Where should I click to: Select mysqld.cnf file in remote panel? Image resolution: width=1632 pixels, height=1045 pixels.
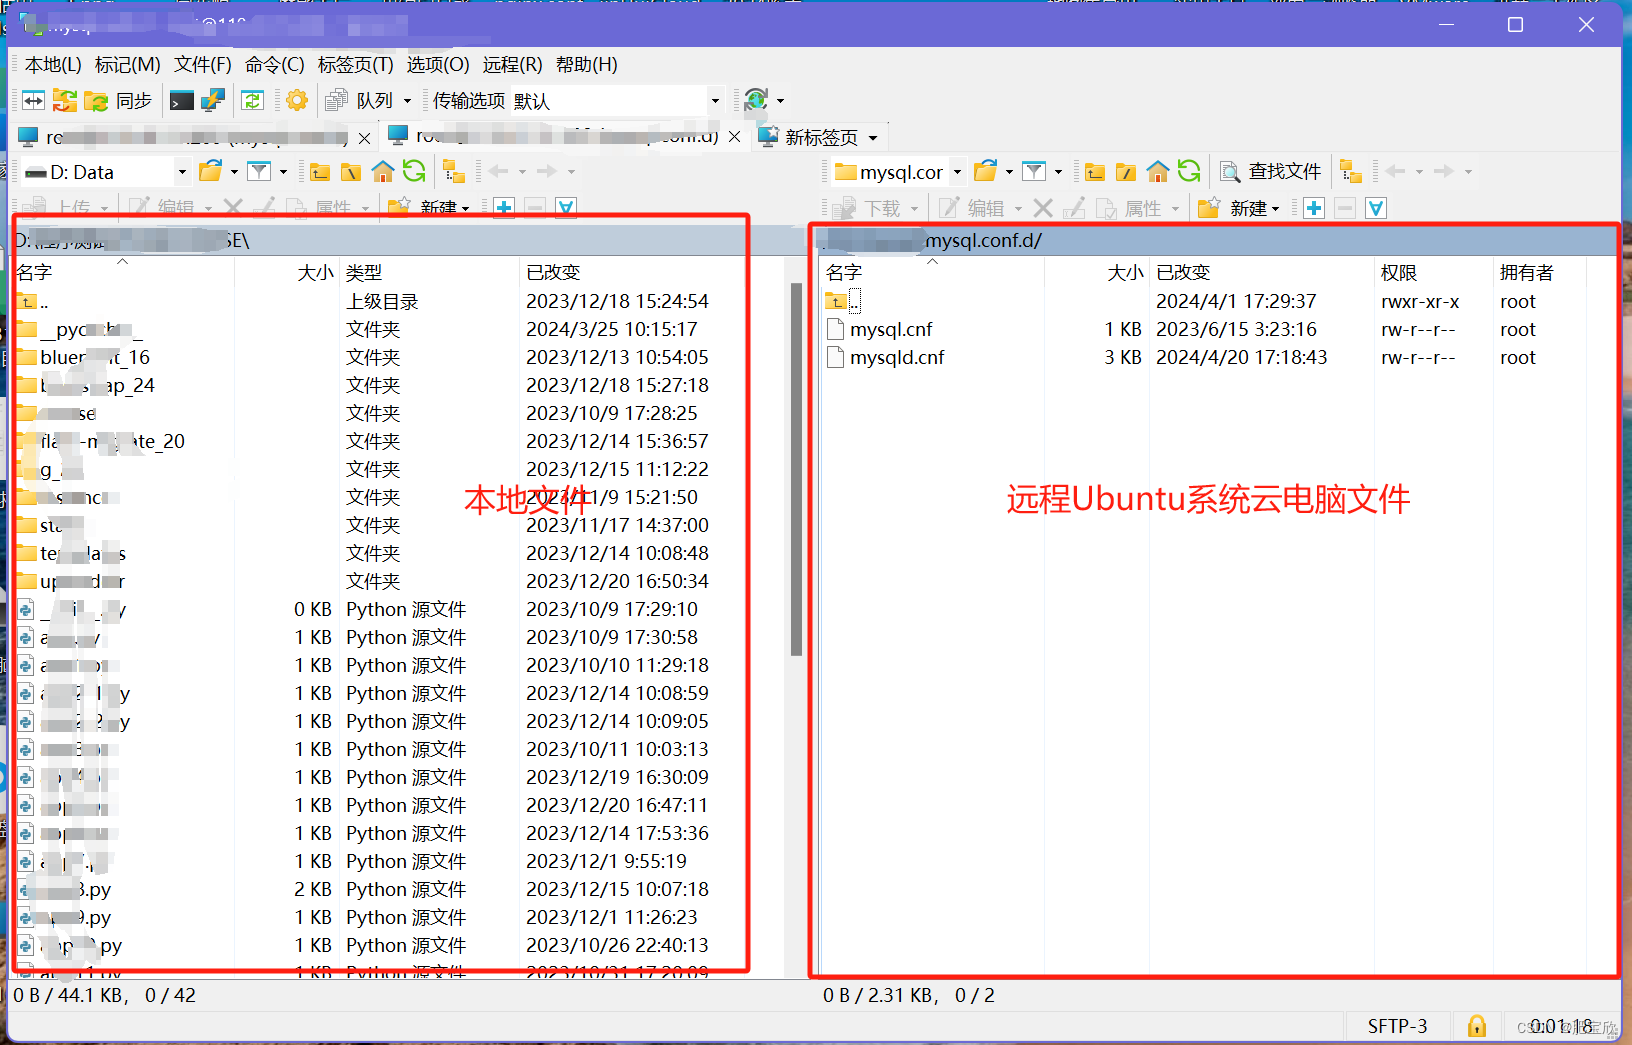point(897,357)
